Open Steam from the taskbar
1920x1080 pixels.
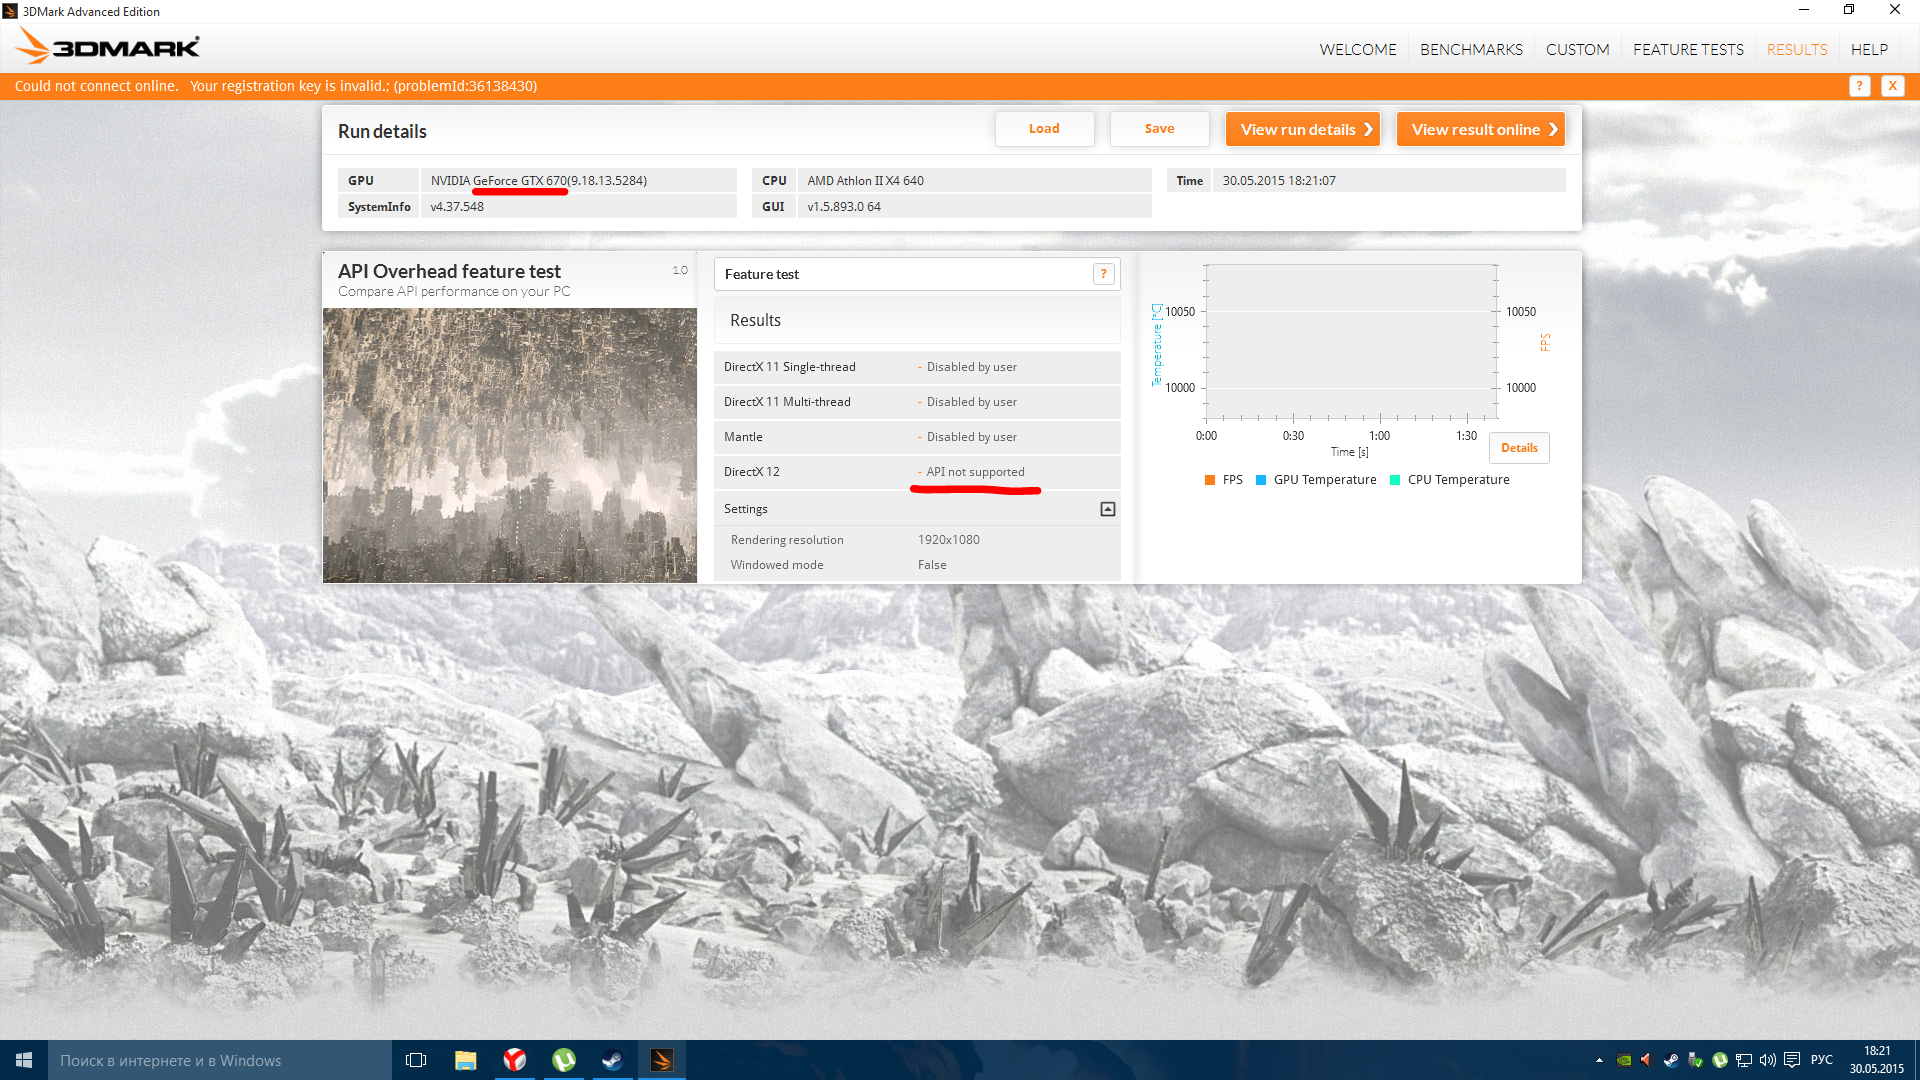612,1060
